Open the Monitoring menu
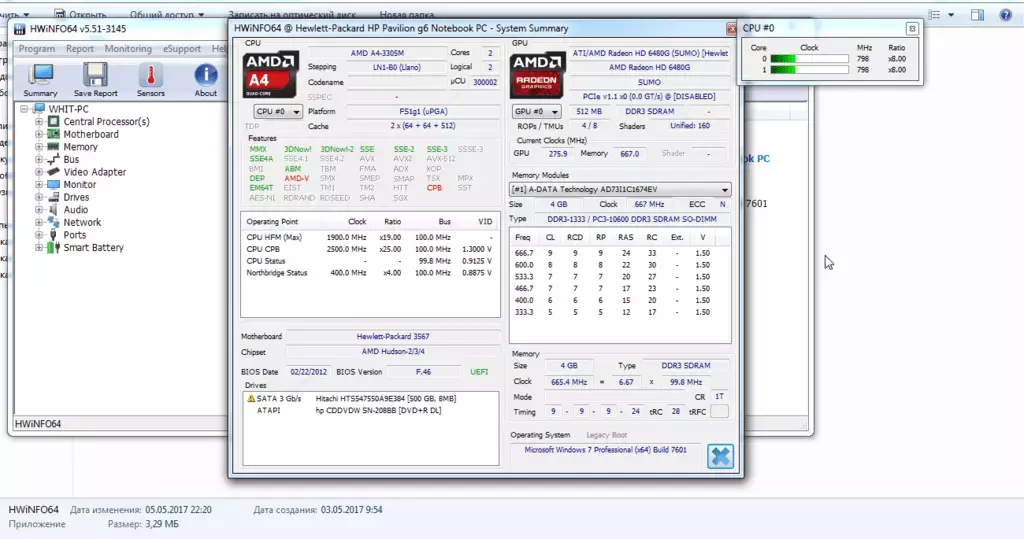 (x=128, y=49)
